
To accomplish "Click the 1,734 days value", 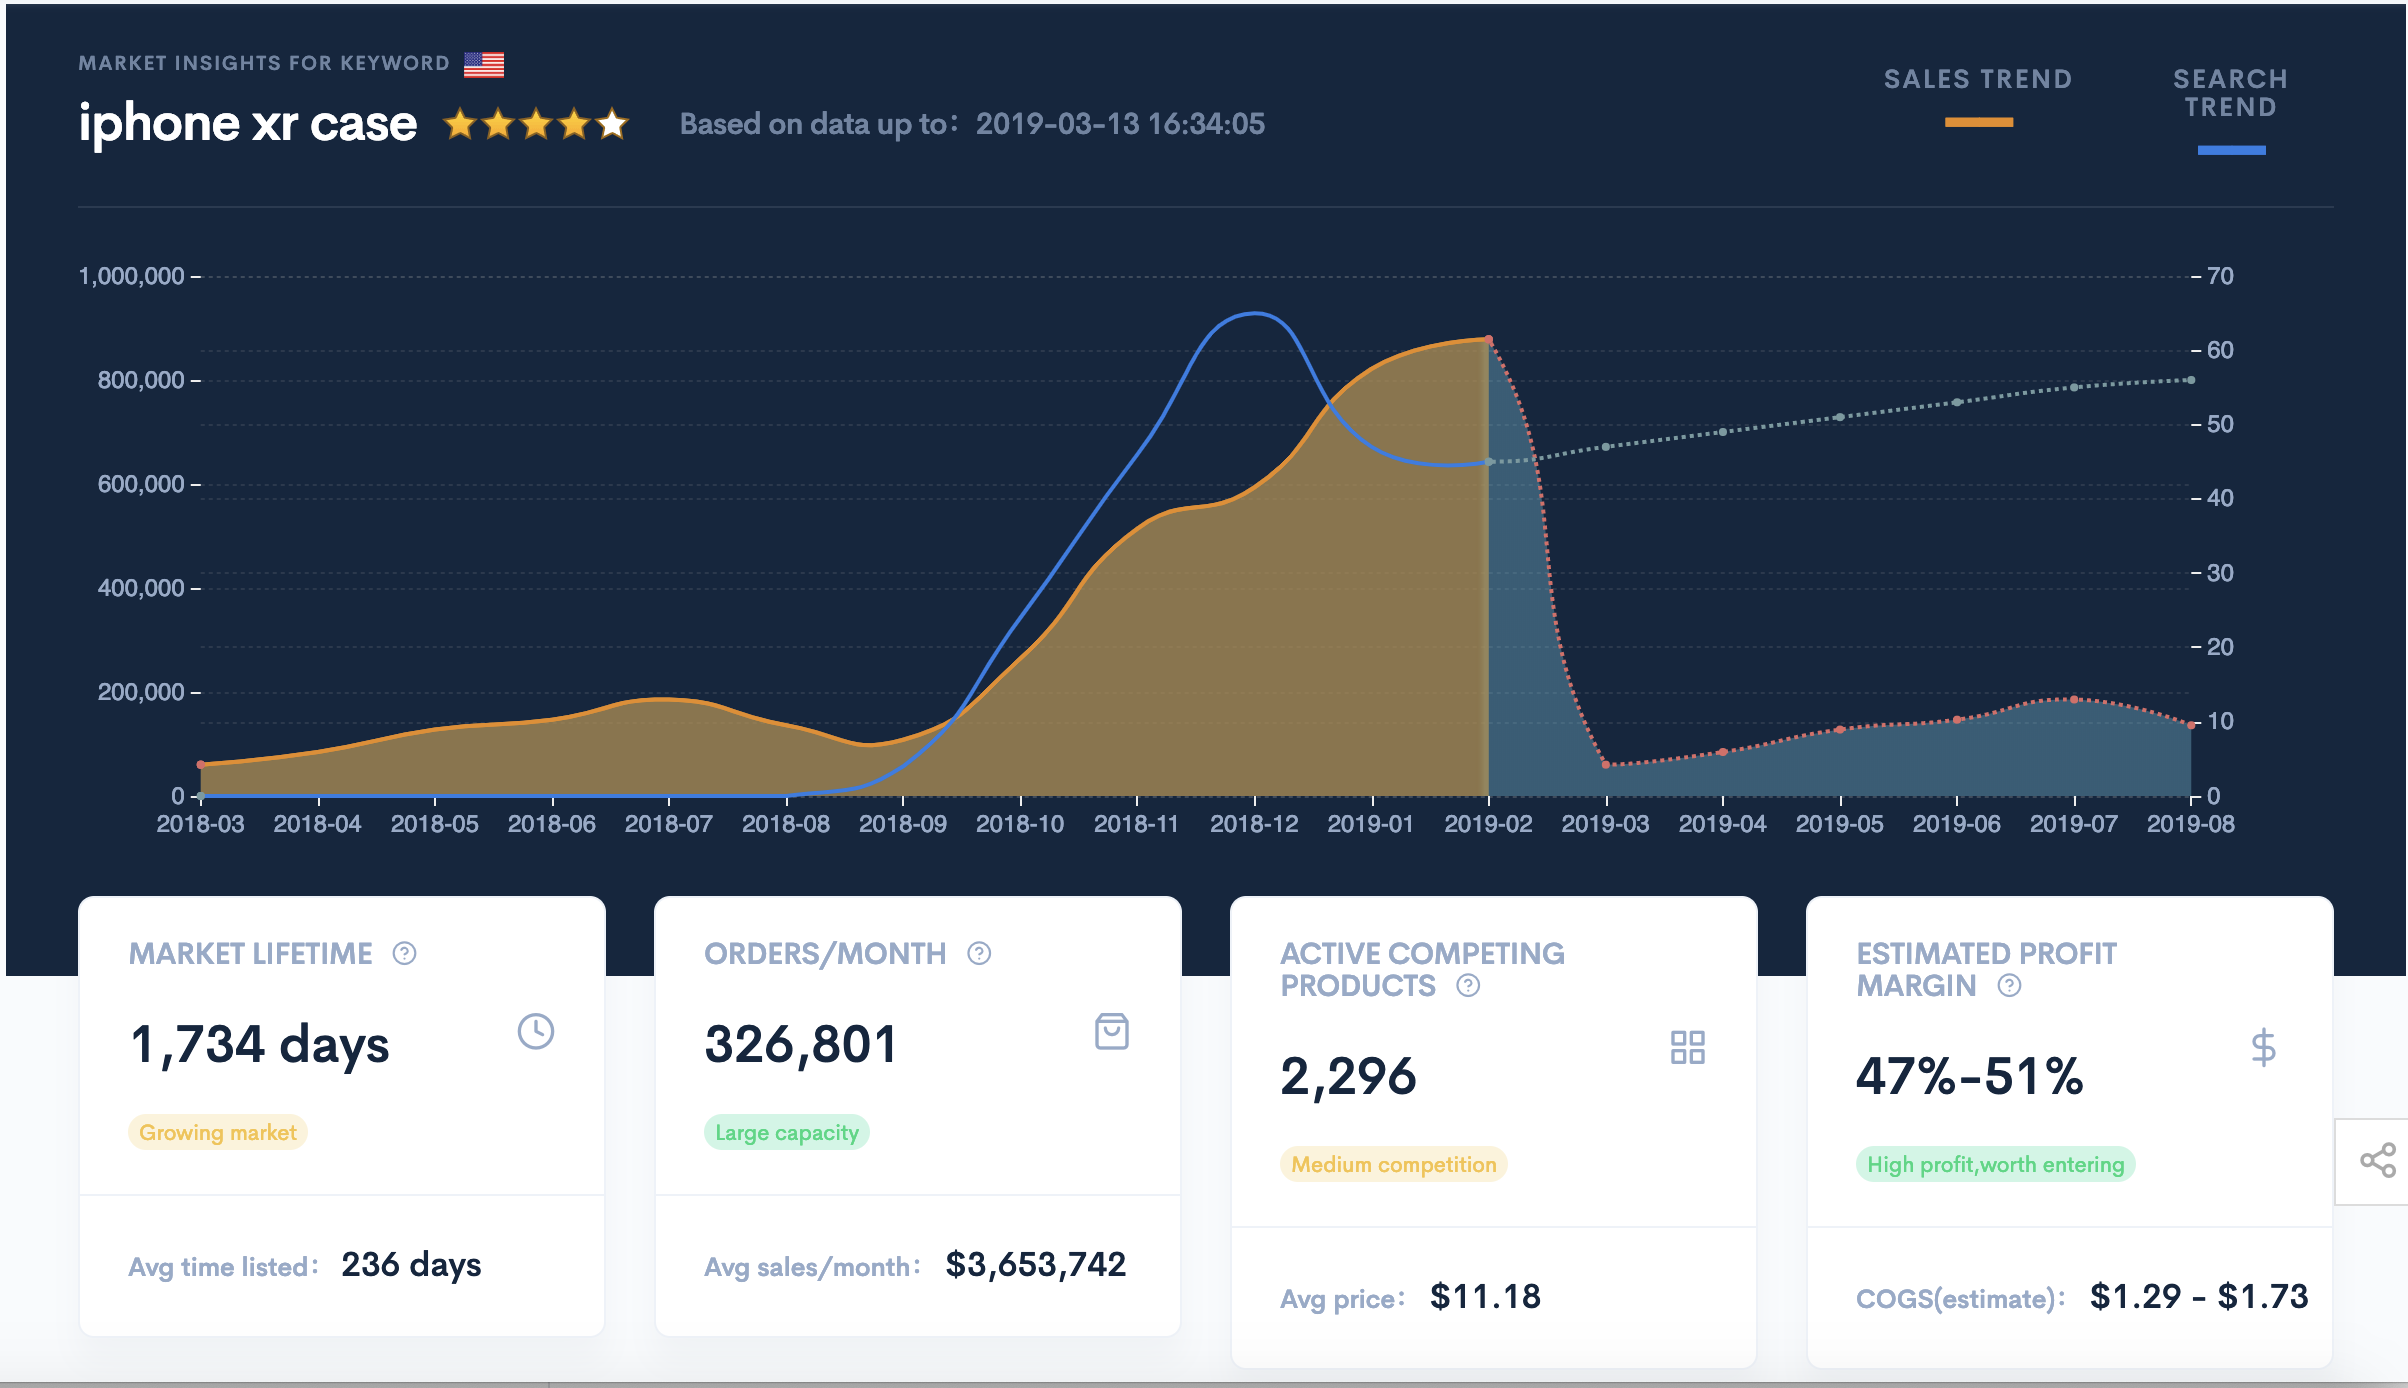I will [x=260, y=1044].
